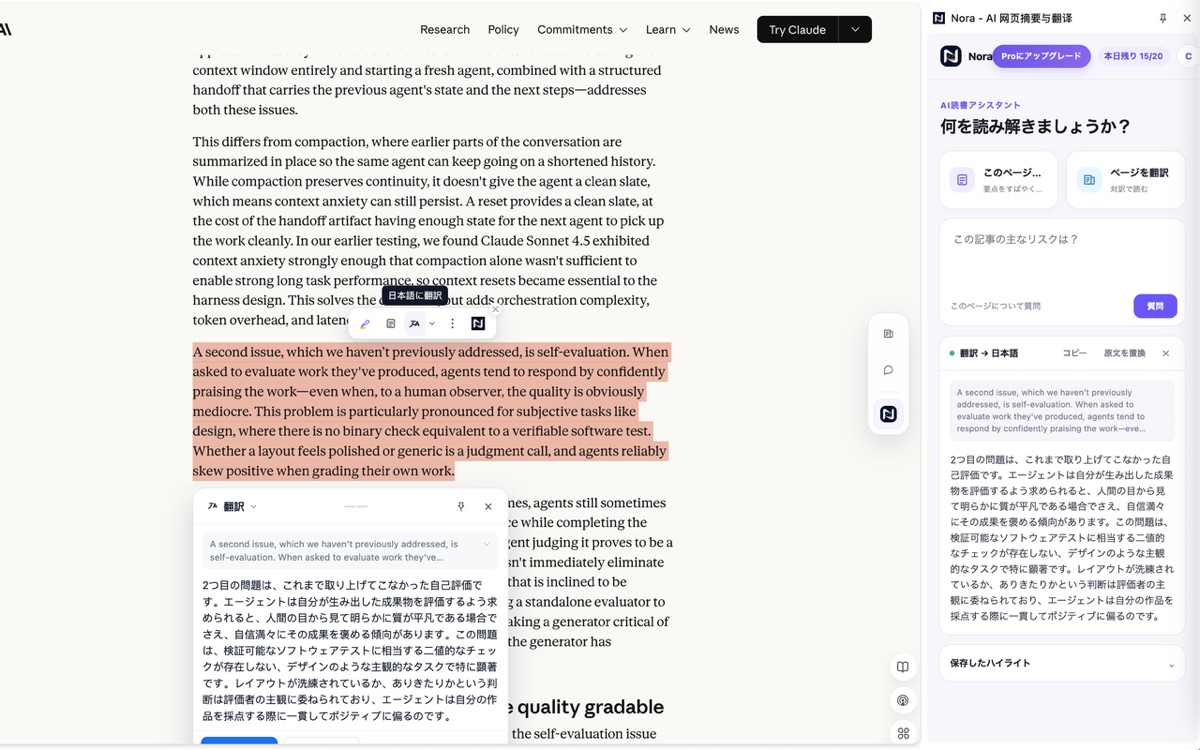
Task: Expand the source text preview in translation popup
Action: (487, 544)
